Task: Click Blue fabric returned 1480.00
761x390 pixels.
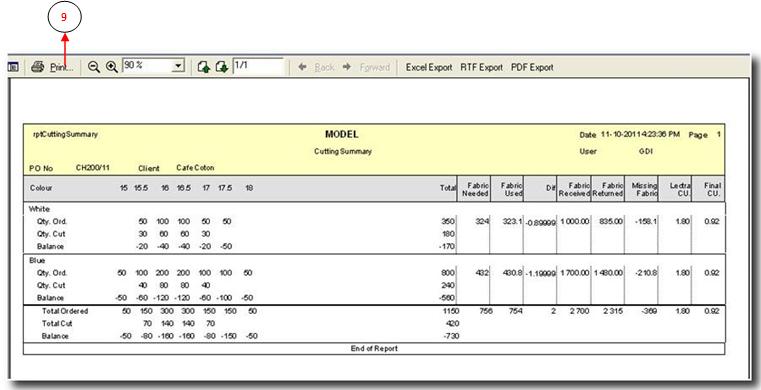Action: click(x=608, y=273)
